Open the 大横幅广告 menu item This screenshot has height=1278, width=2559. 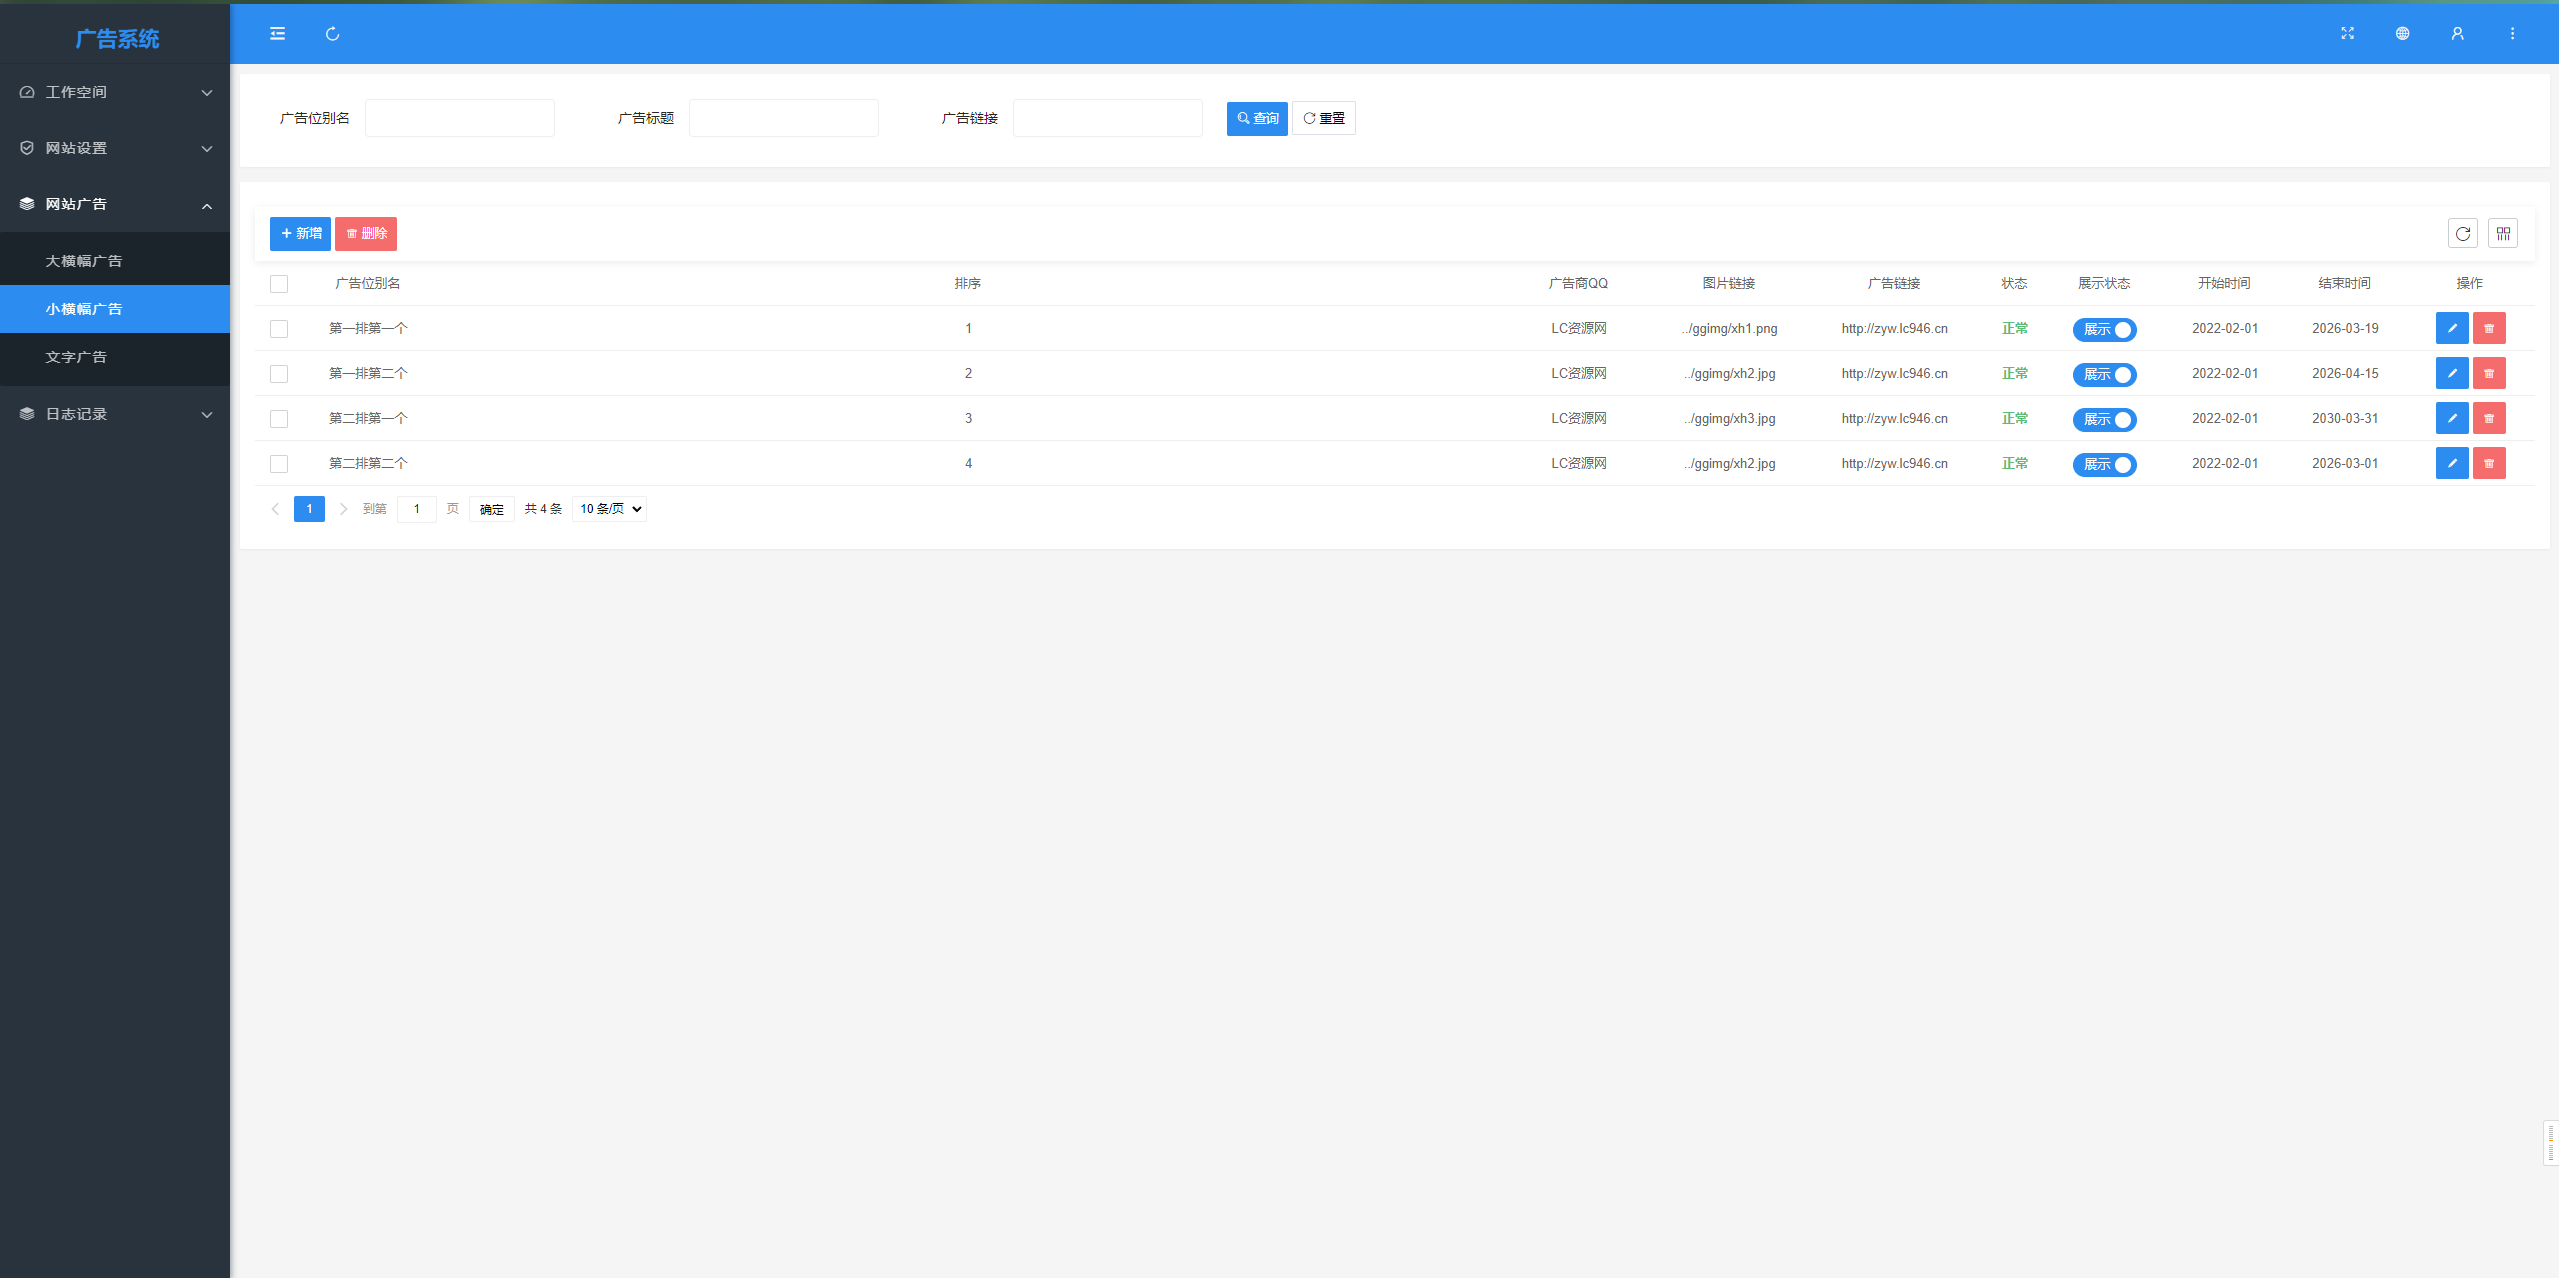pos(84,261)
